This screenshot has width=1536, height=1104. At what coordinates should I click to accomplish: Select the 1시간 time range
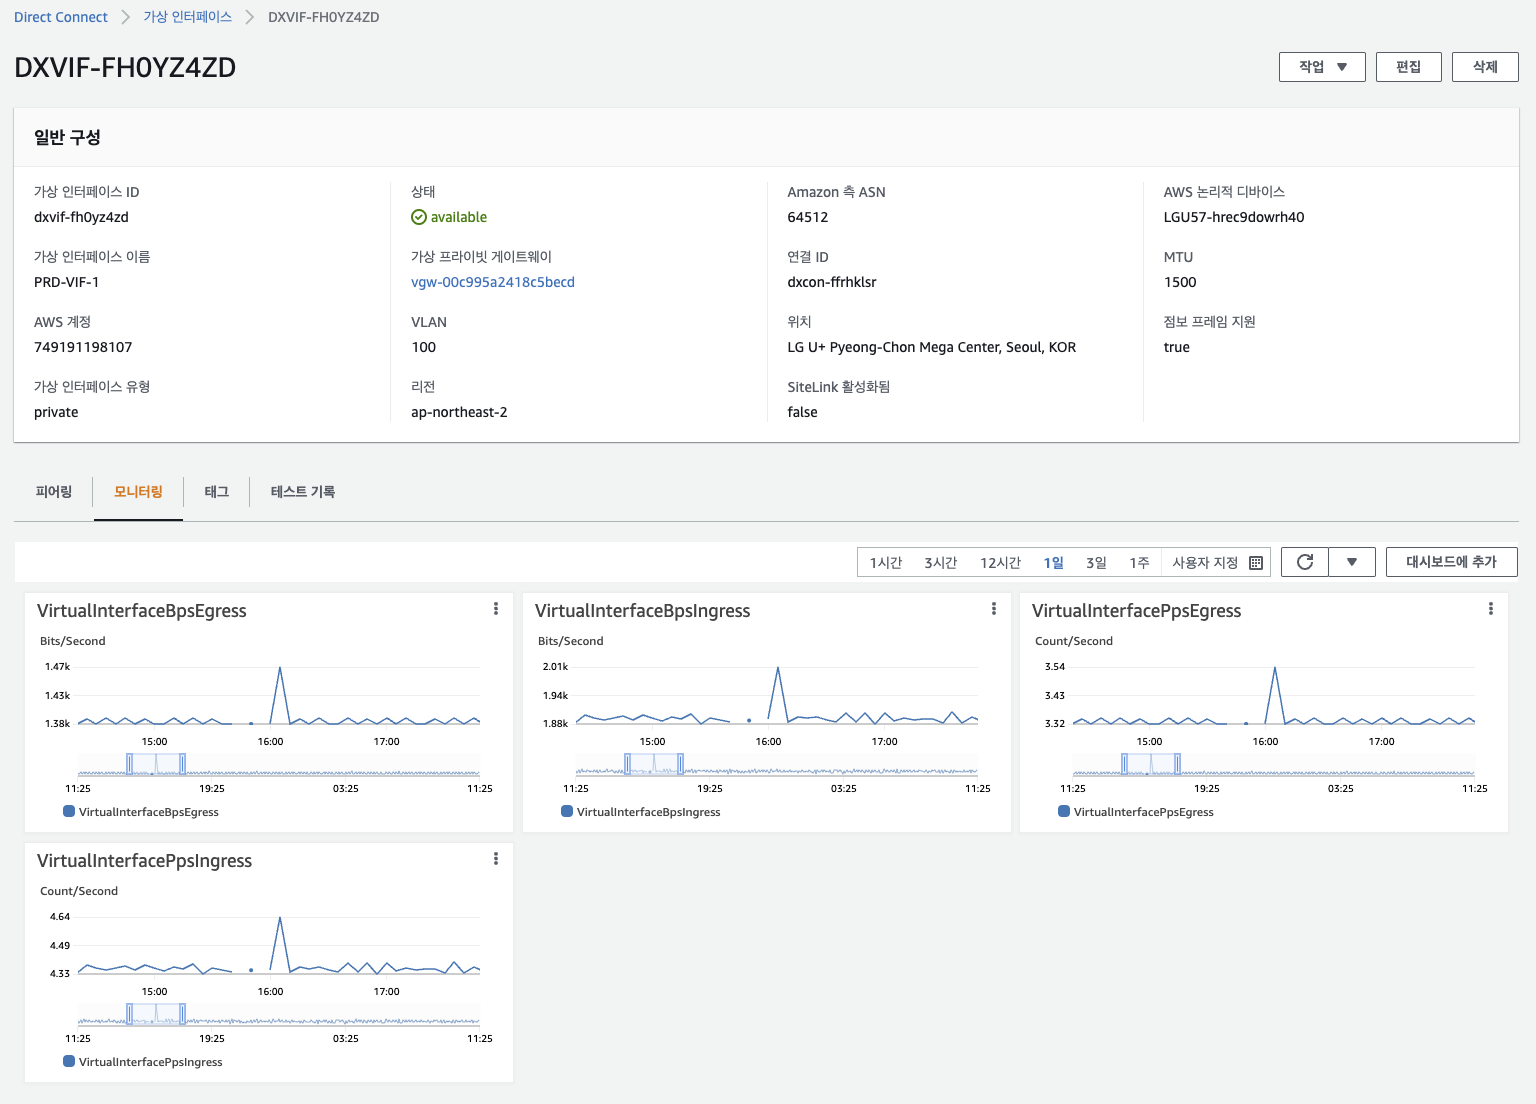(x=886, y=563)
